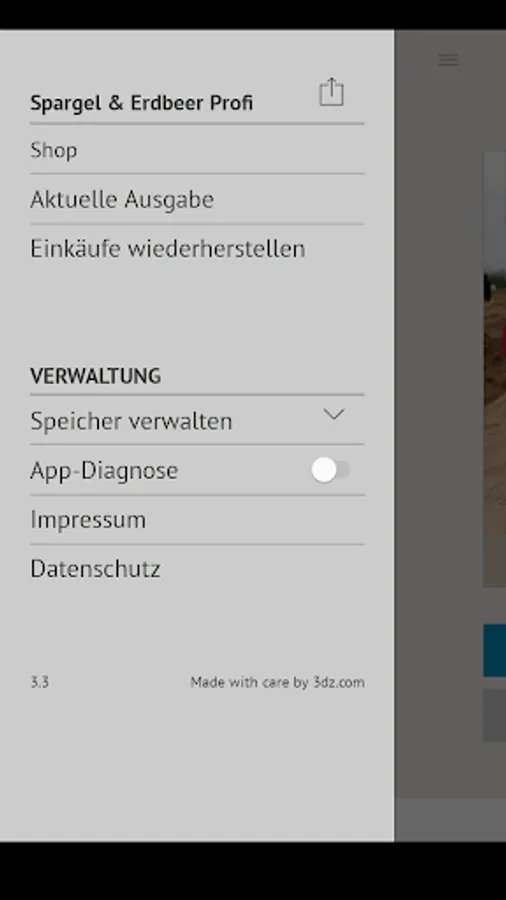
Task: Tap the share icon beside the app title
Action: [x=331, y=92]
